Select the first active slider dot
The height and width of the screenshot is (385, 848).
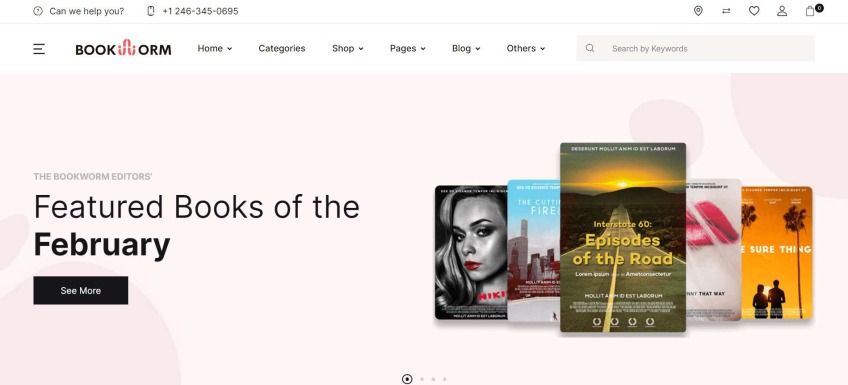click(407, 379)
